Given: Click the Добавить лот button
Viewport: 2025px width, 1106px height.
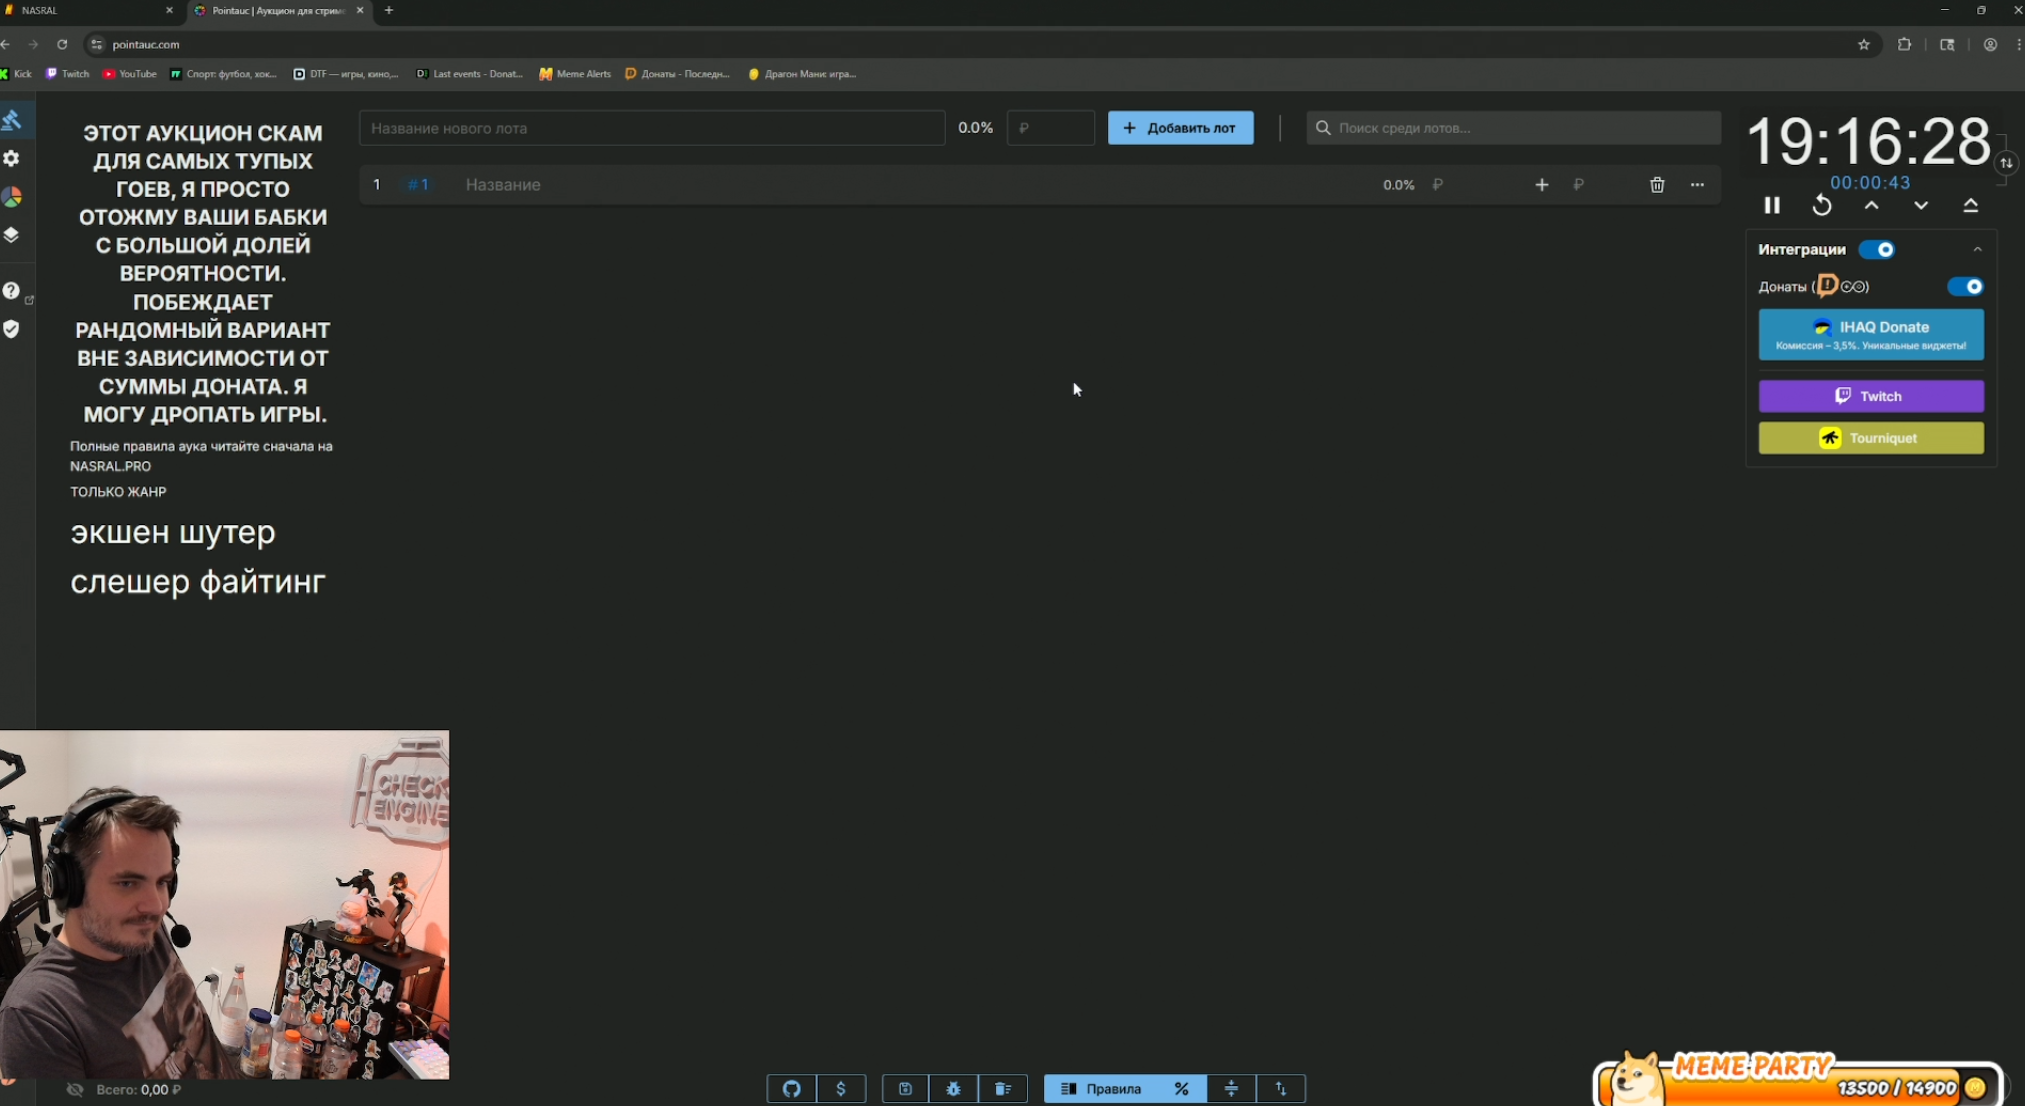Looking at the screenshot, I should (1180, 128).
